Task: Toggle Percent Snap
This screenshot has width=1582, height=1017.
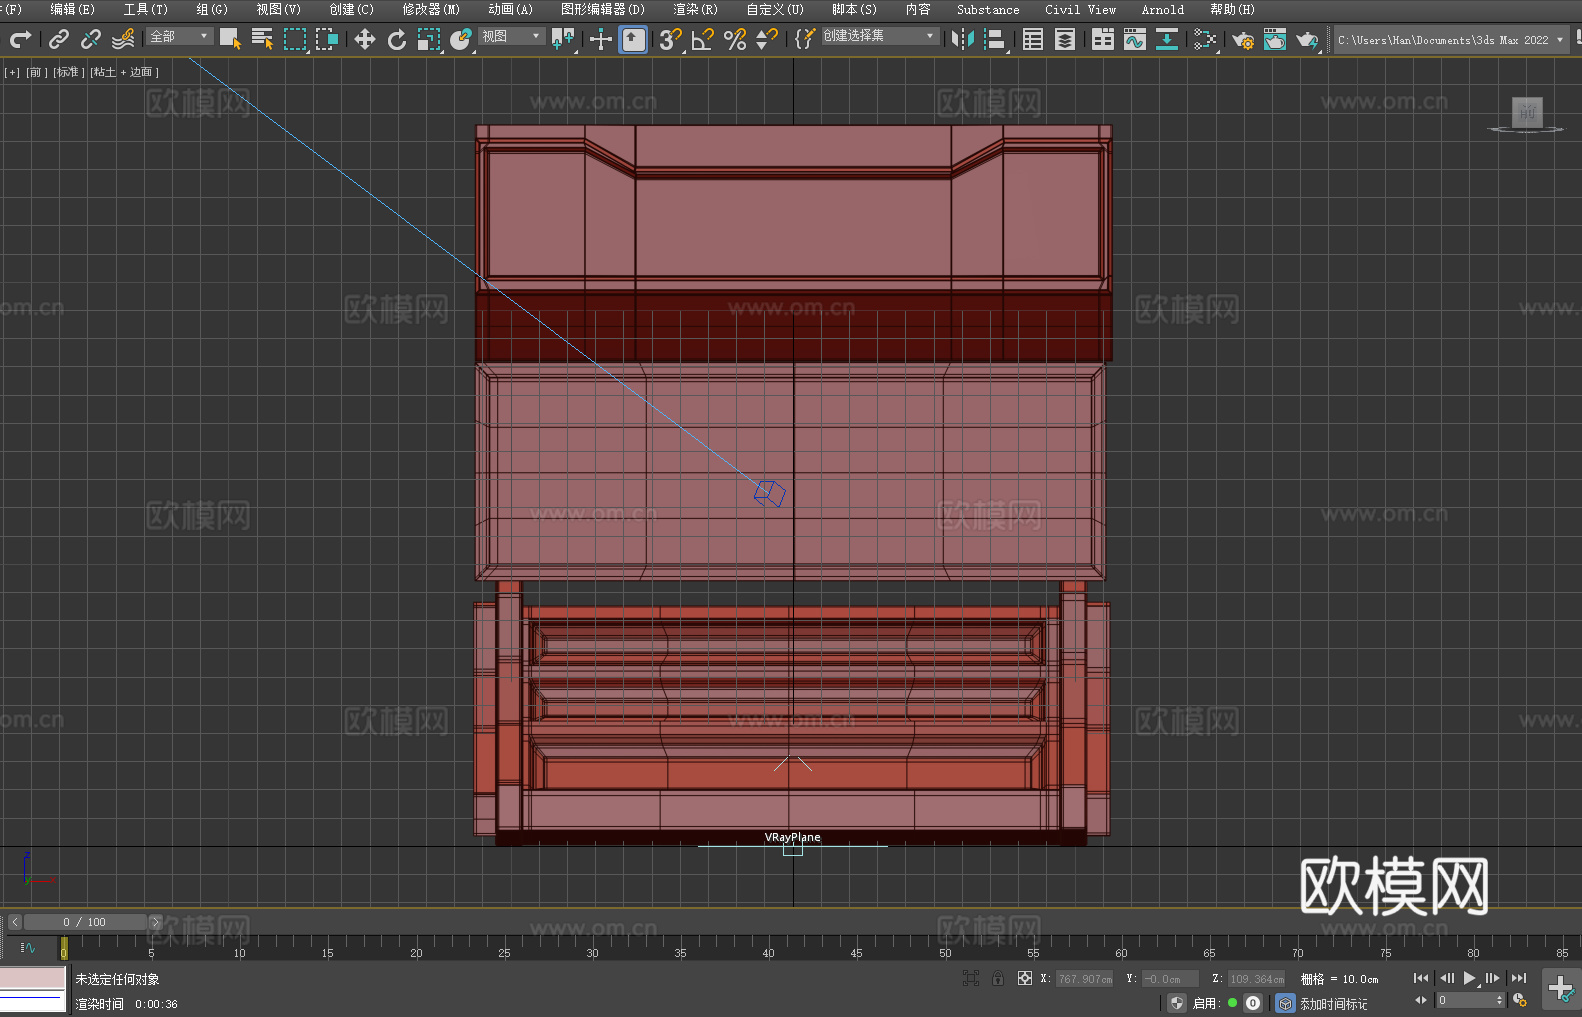Action: [735, 39]
